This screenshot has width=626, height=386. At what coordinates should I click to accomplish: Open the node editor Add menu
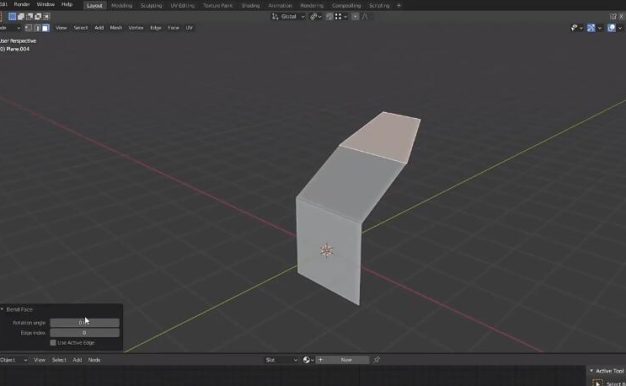(x=77, y=360)
